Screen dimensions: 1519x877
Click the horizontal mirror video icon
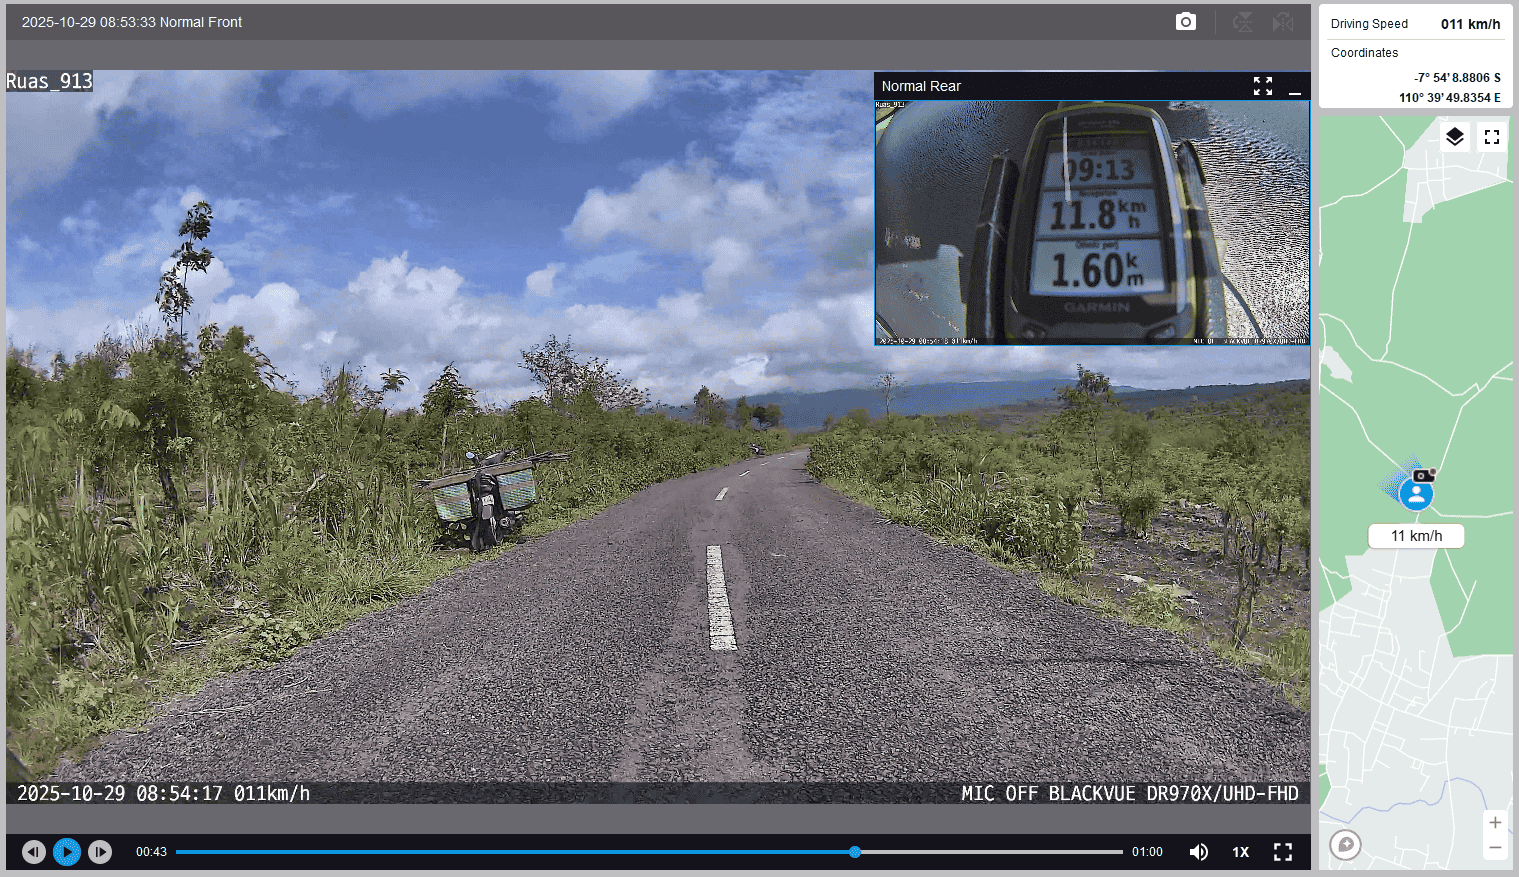point(1283,22)
